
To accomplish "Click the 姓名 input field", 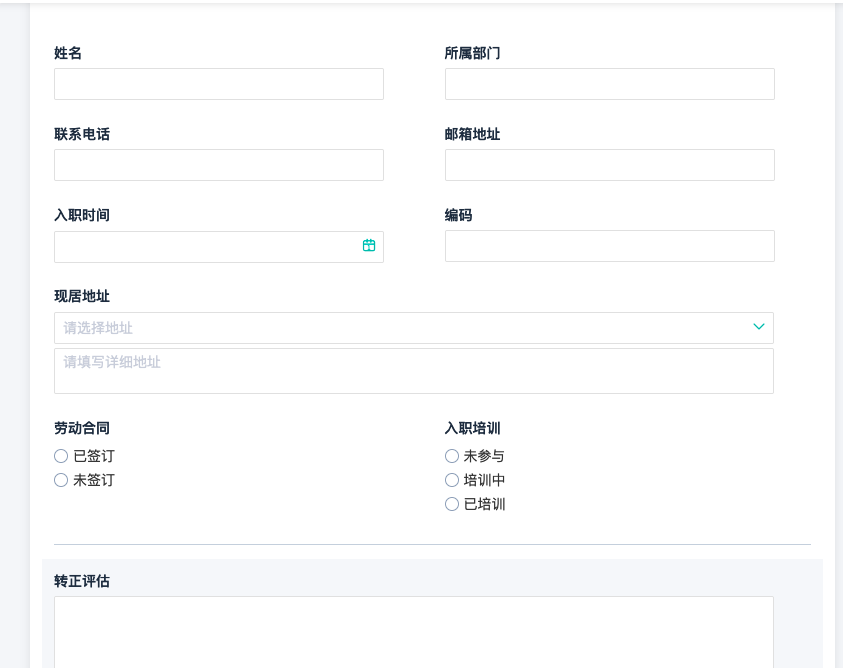I will (x=218, y=84).
